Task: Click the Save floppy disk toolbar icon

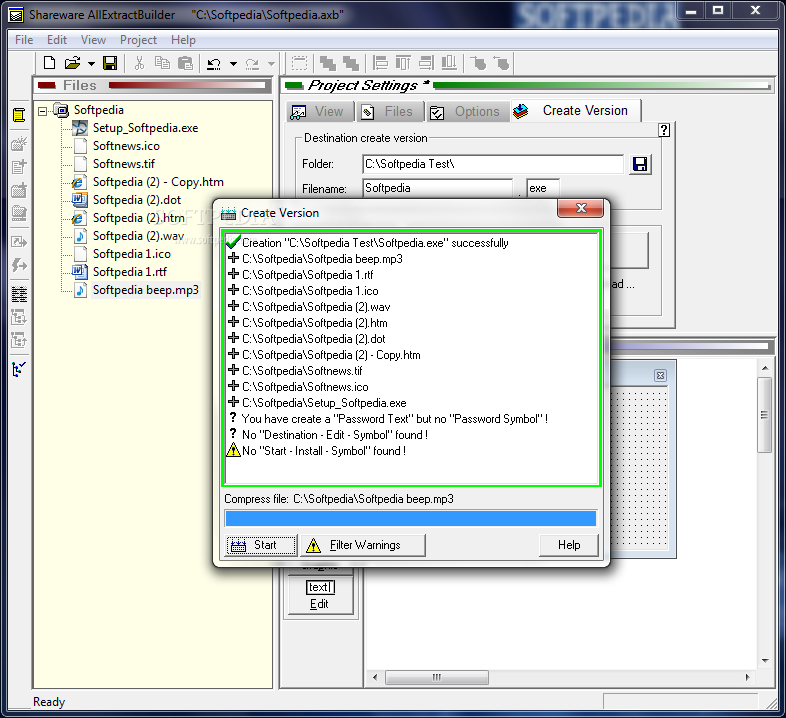Action: (x=110, y=63)
